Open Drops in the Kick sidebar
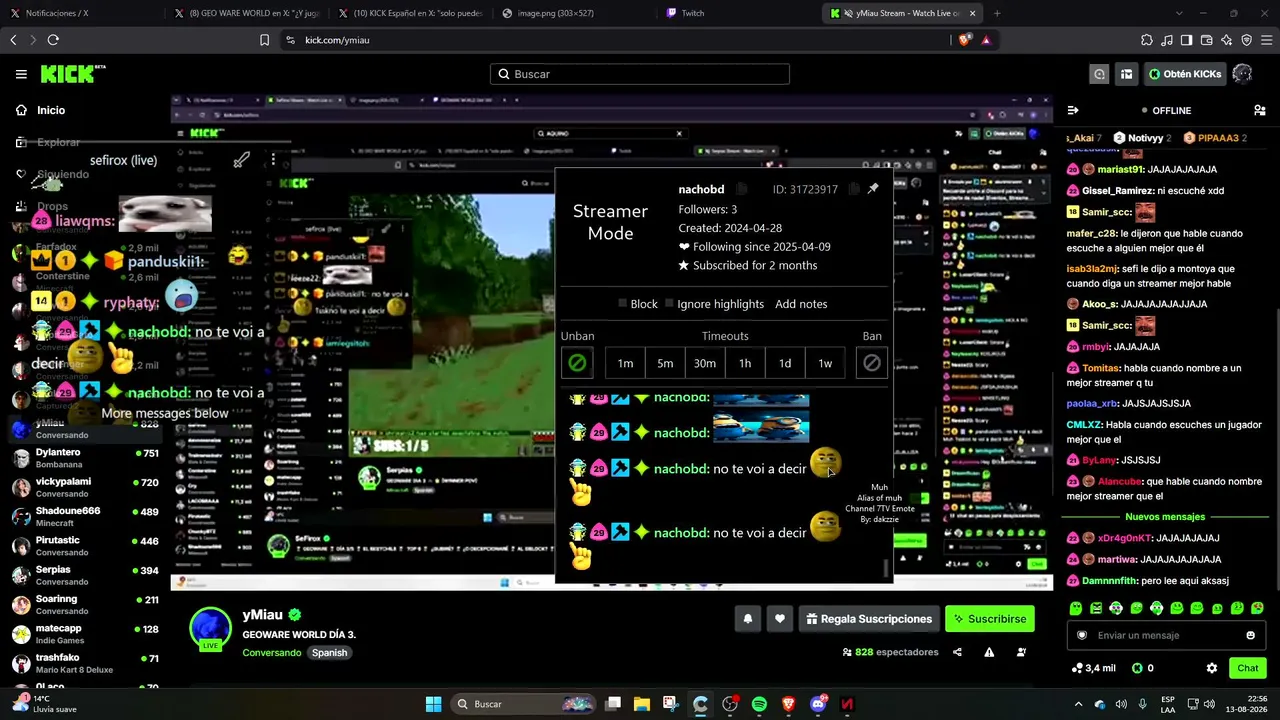 coord(41,206)
